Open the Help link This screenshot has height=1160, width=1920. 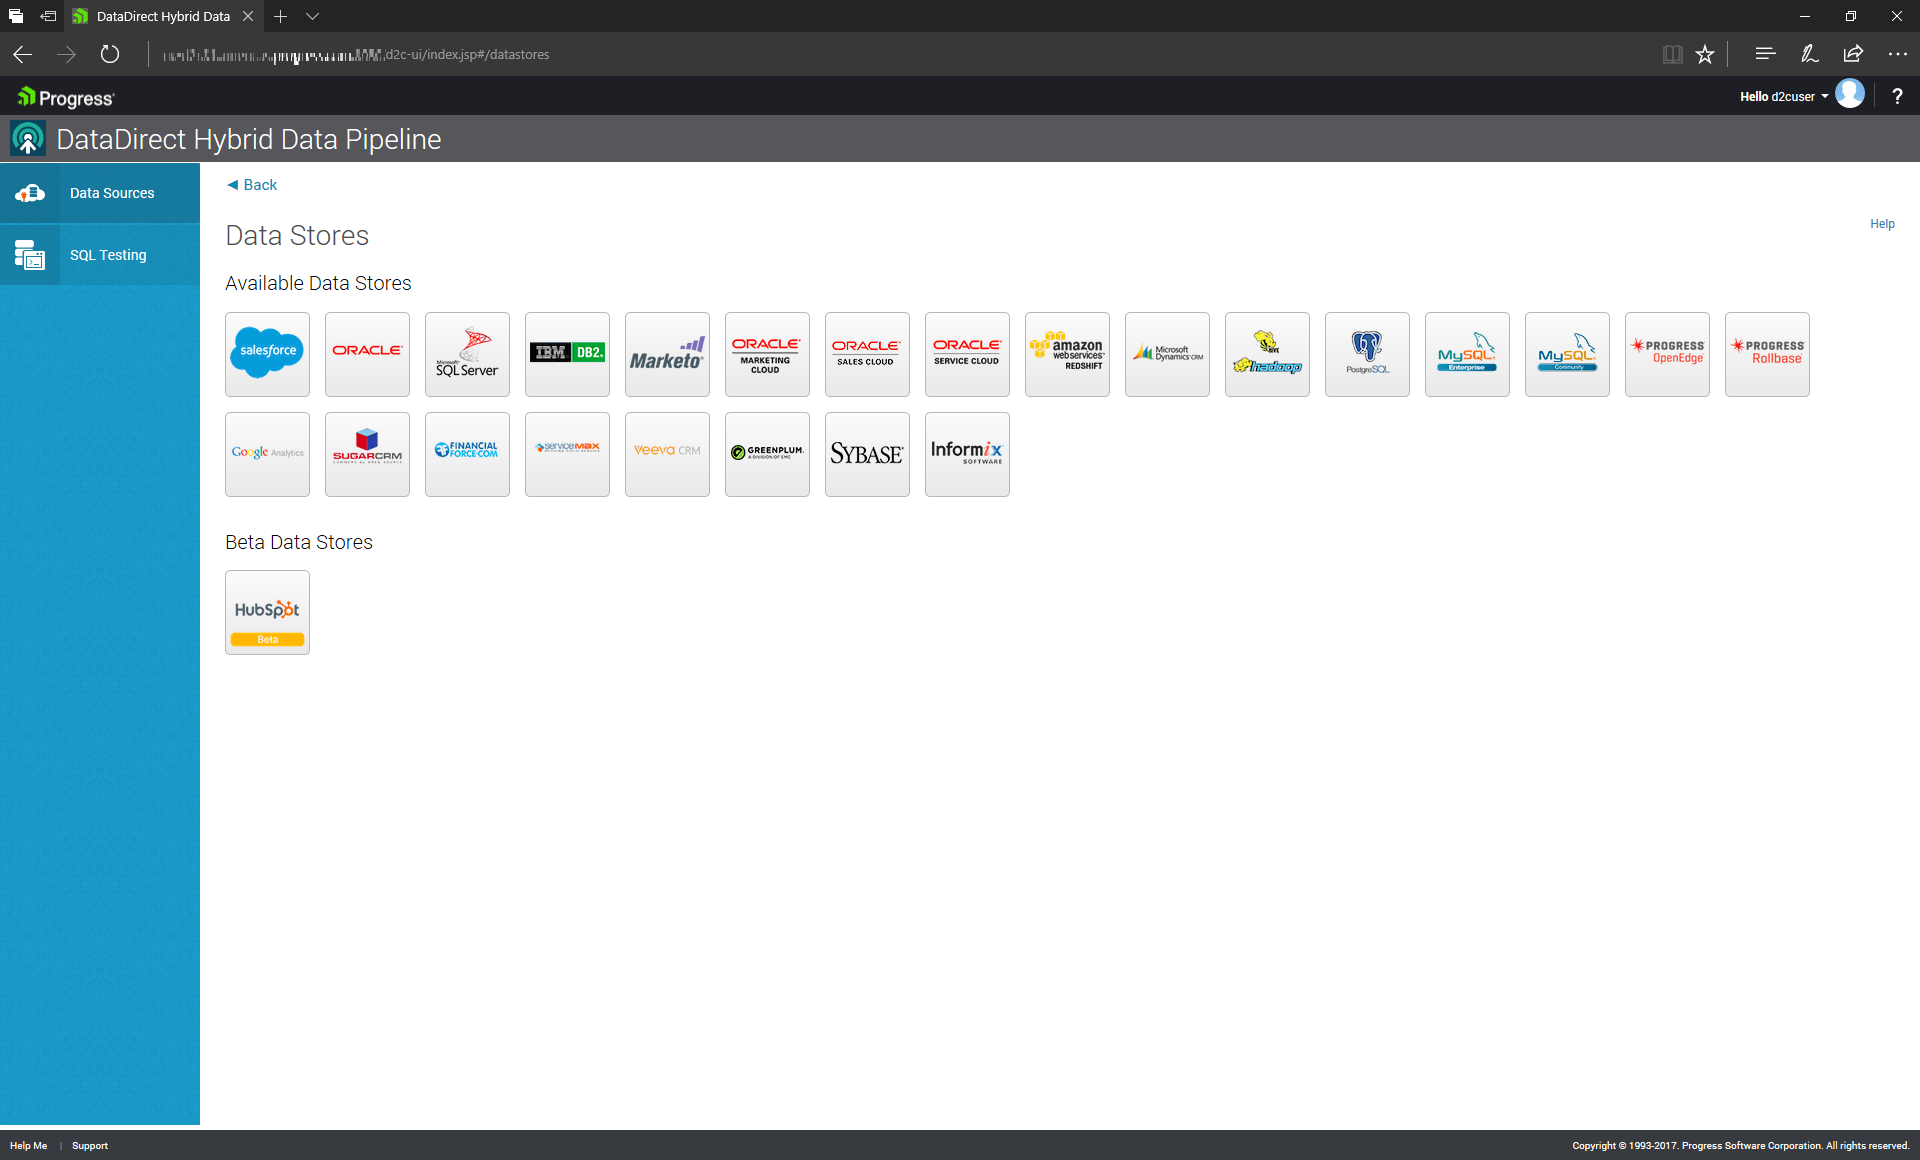(1882, 224)
